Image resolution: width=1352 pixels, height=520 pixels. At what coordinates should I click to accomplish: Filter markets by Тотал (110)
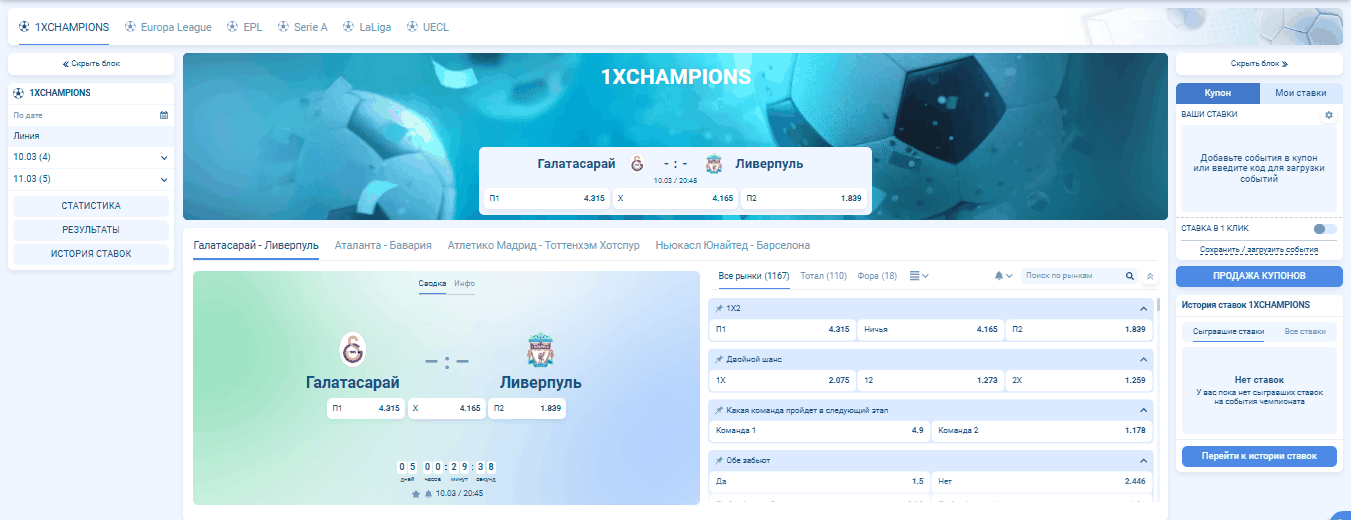pos(824,276)
